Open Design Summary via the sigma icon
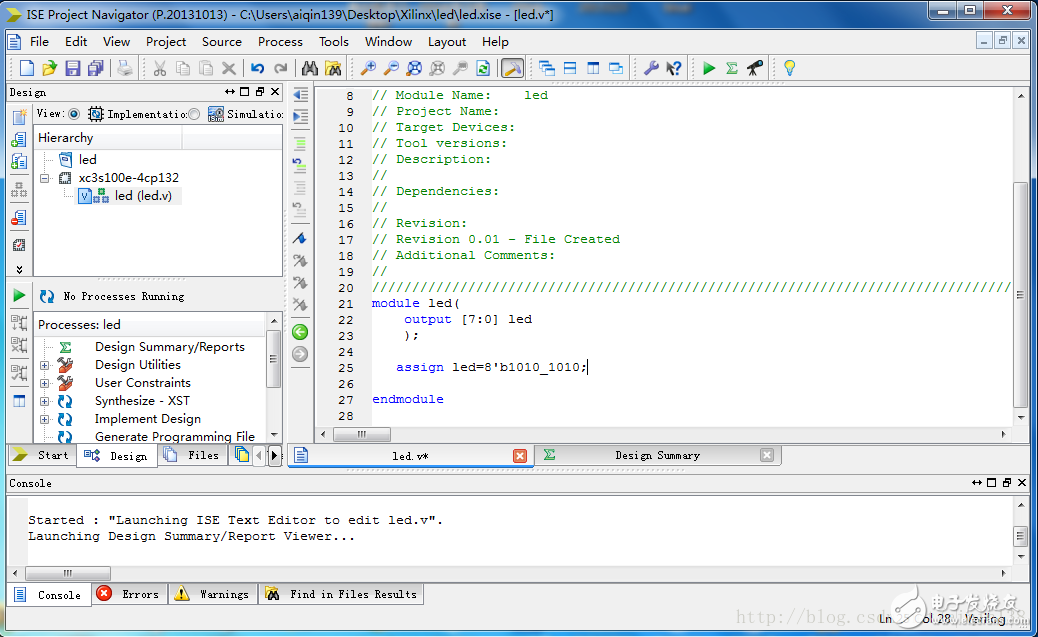This screenshot has height=637, width=1038. [x=733, y=67]
